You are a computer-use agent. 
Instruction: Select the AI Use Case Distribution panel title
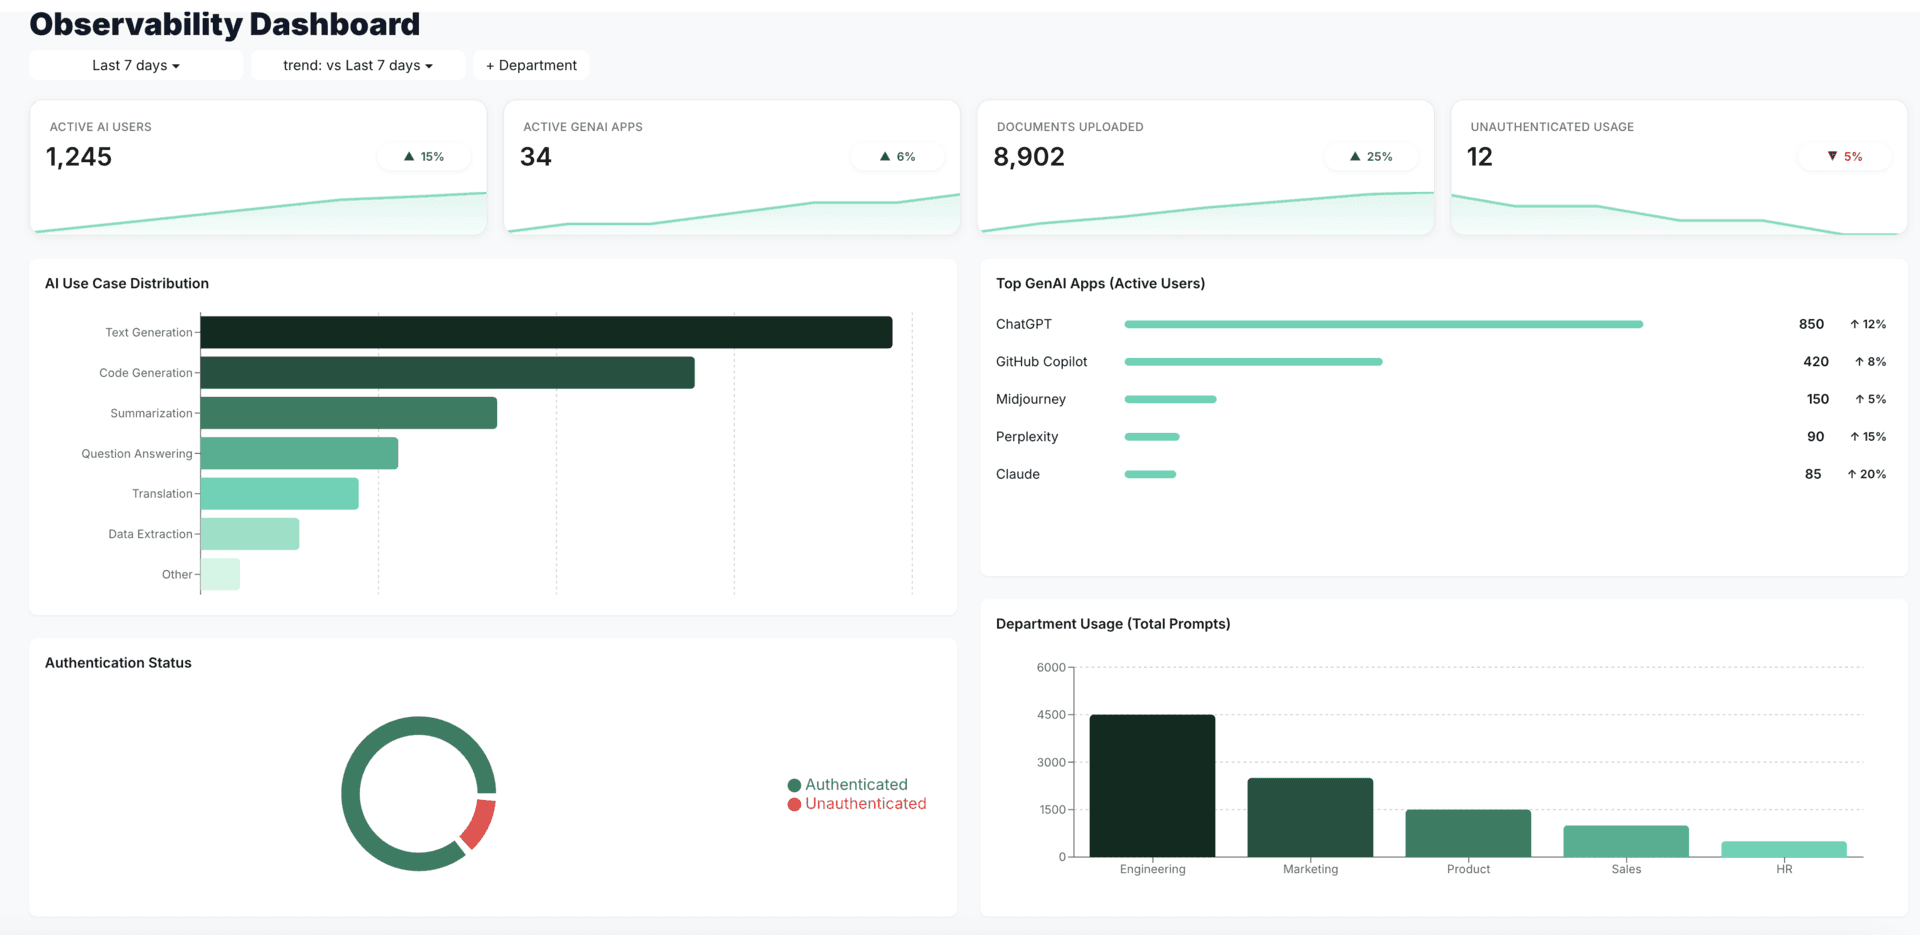[x=126, y=283]
